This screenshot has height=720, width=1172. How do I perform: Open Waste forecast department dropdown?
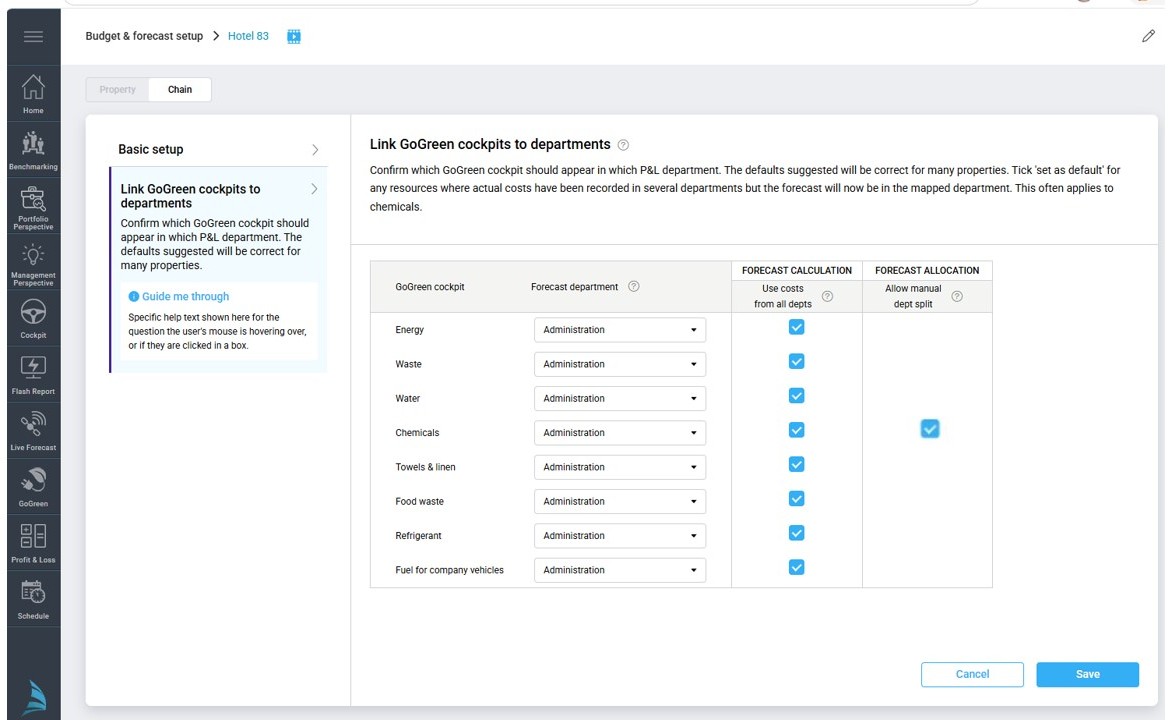tap(620, 364)
